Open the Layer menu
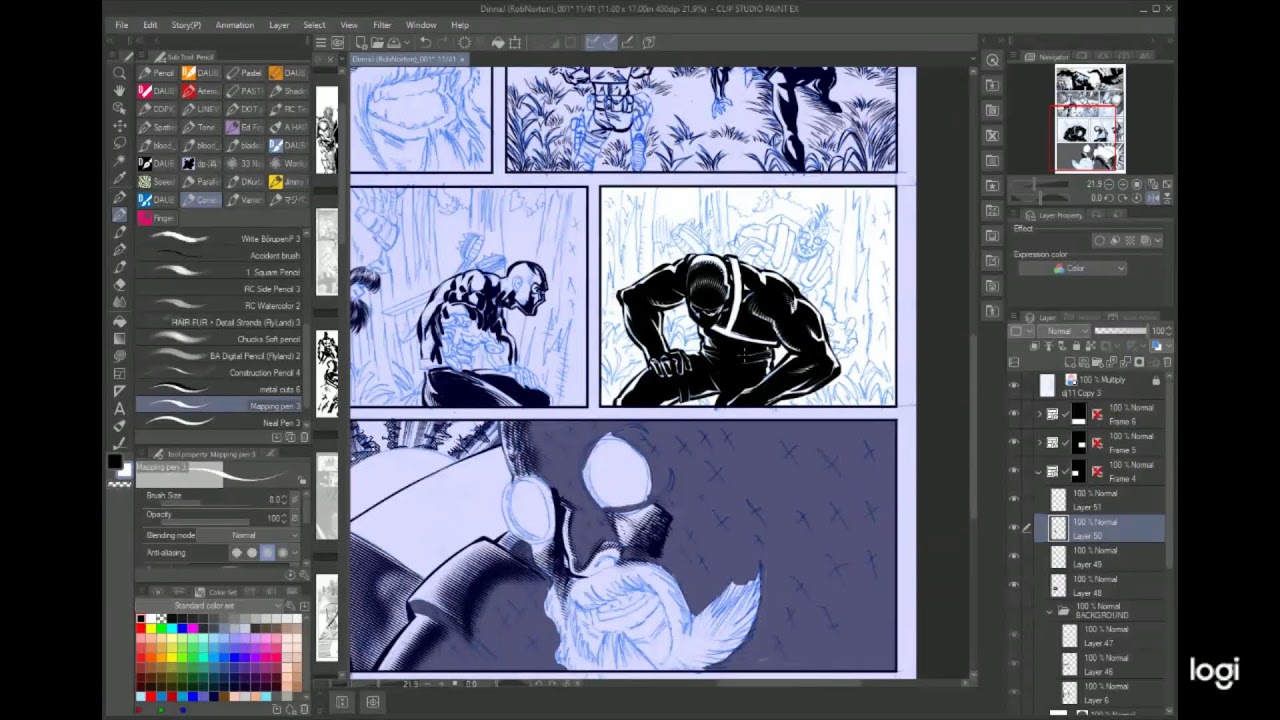 click(x=279, y=25)
